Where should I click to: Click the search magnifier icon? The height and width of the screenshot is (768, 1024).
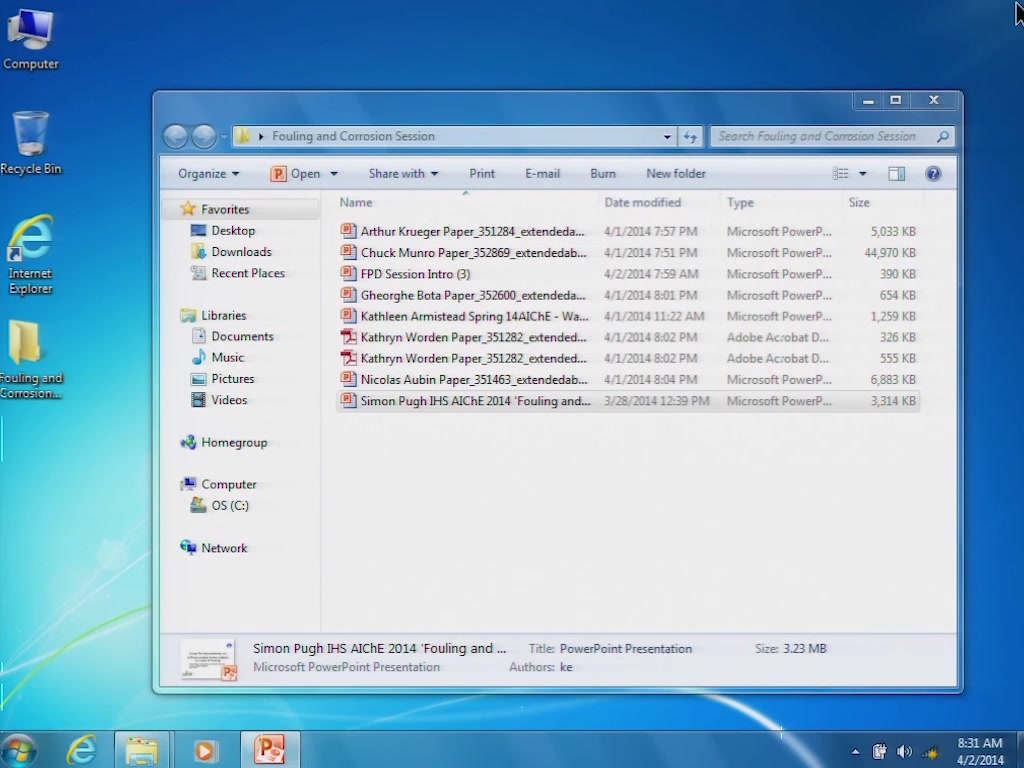(x=942, y=136)
